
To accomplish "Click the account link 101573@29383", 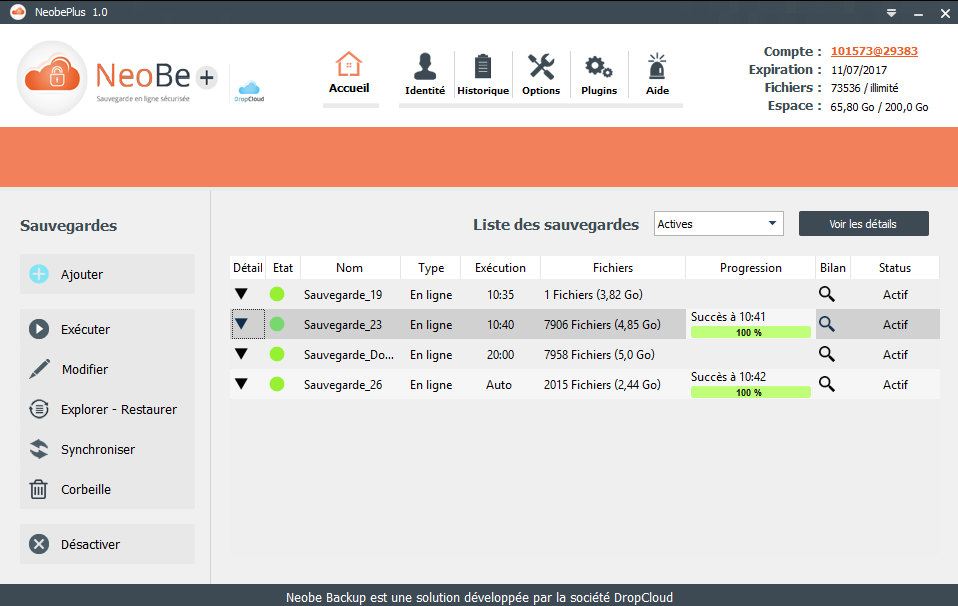I will tap(874, 51).
